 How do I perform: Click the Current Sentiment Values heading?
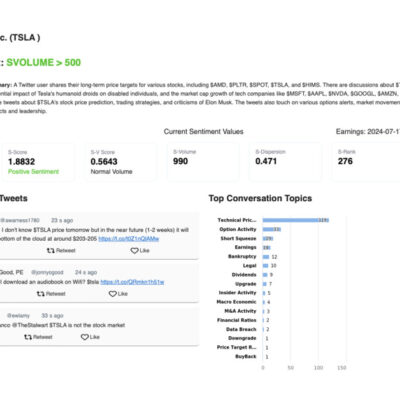click(x=203, y=132)
